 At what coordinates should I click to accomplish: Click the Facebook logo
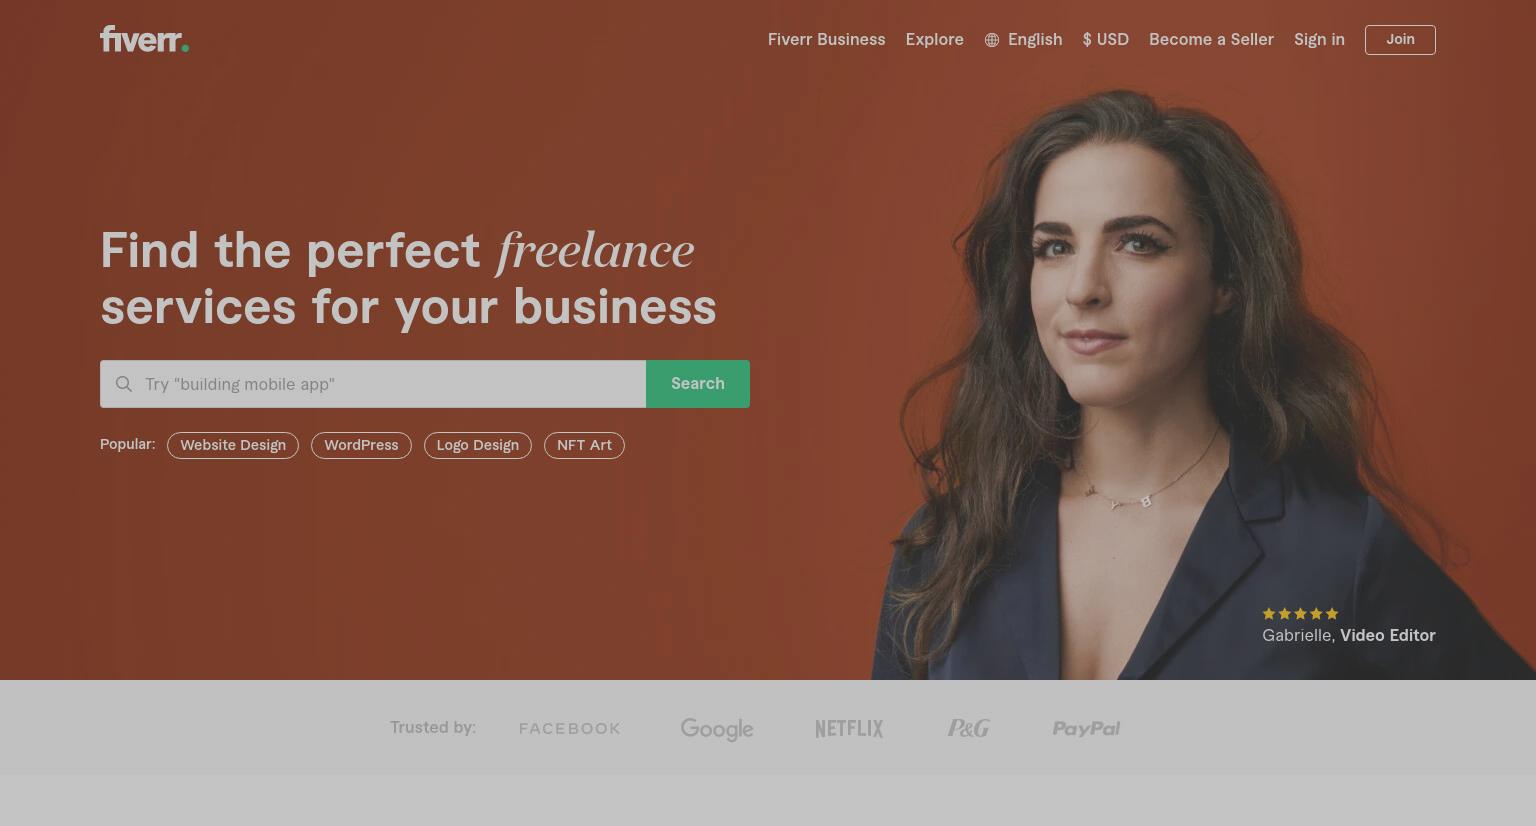pos(570,729)
